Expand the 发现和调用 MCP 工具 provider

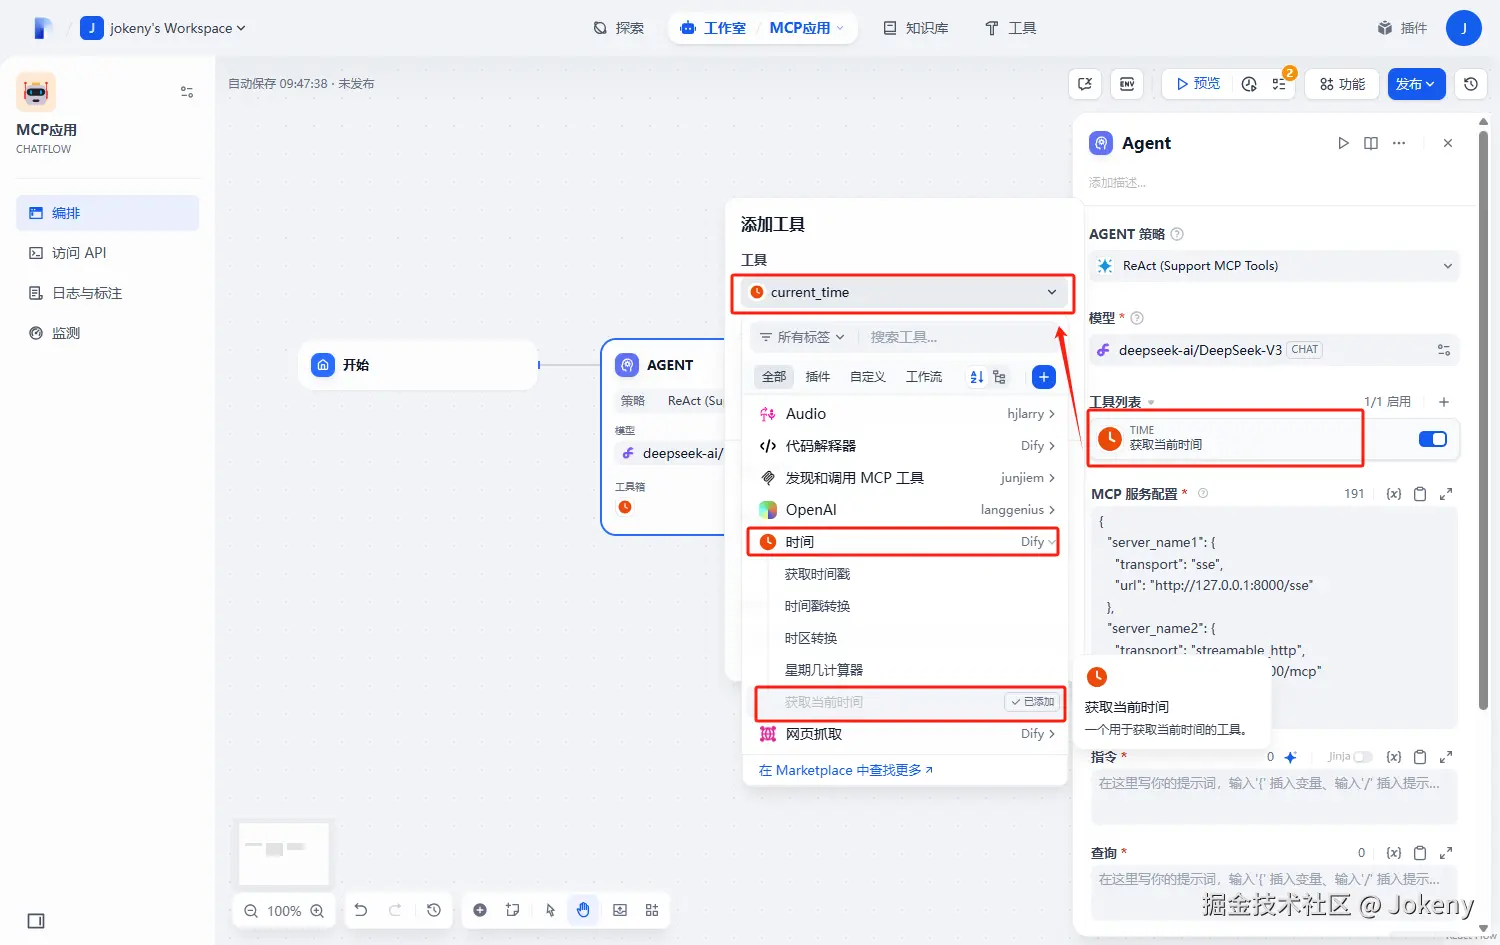[x=907, y=478]
